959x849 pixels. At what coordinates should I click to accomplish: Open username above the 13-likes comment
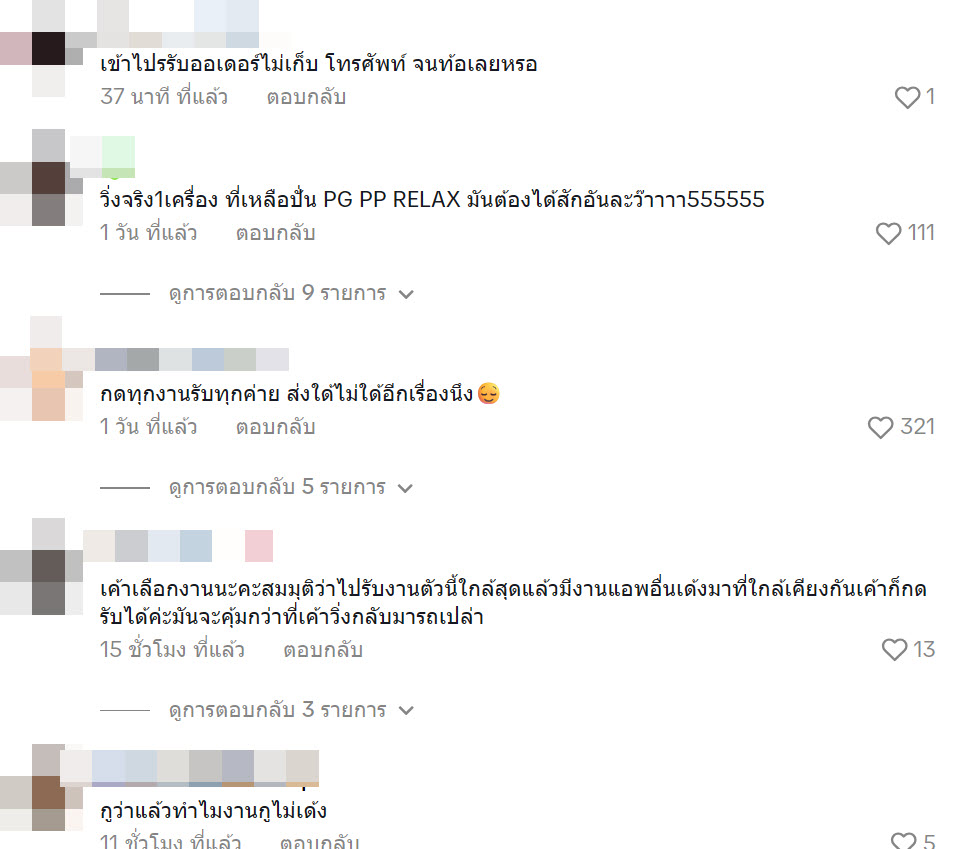(178, 546)
